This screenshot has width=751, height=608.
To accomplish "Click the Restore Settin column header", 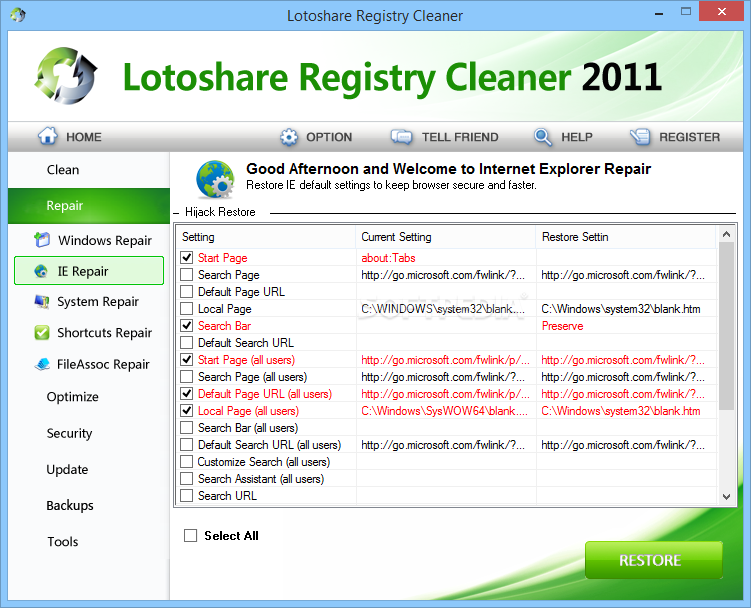I will (626, 237).
